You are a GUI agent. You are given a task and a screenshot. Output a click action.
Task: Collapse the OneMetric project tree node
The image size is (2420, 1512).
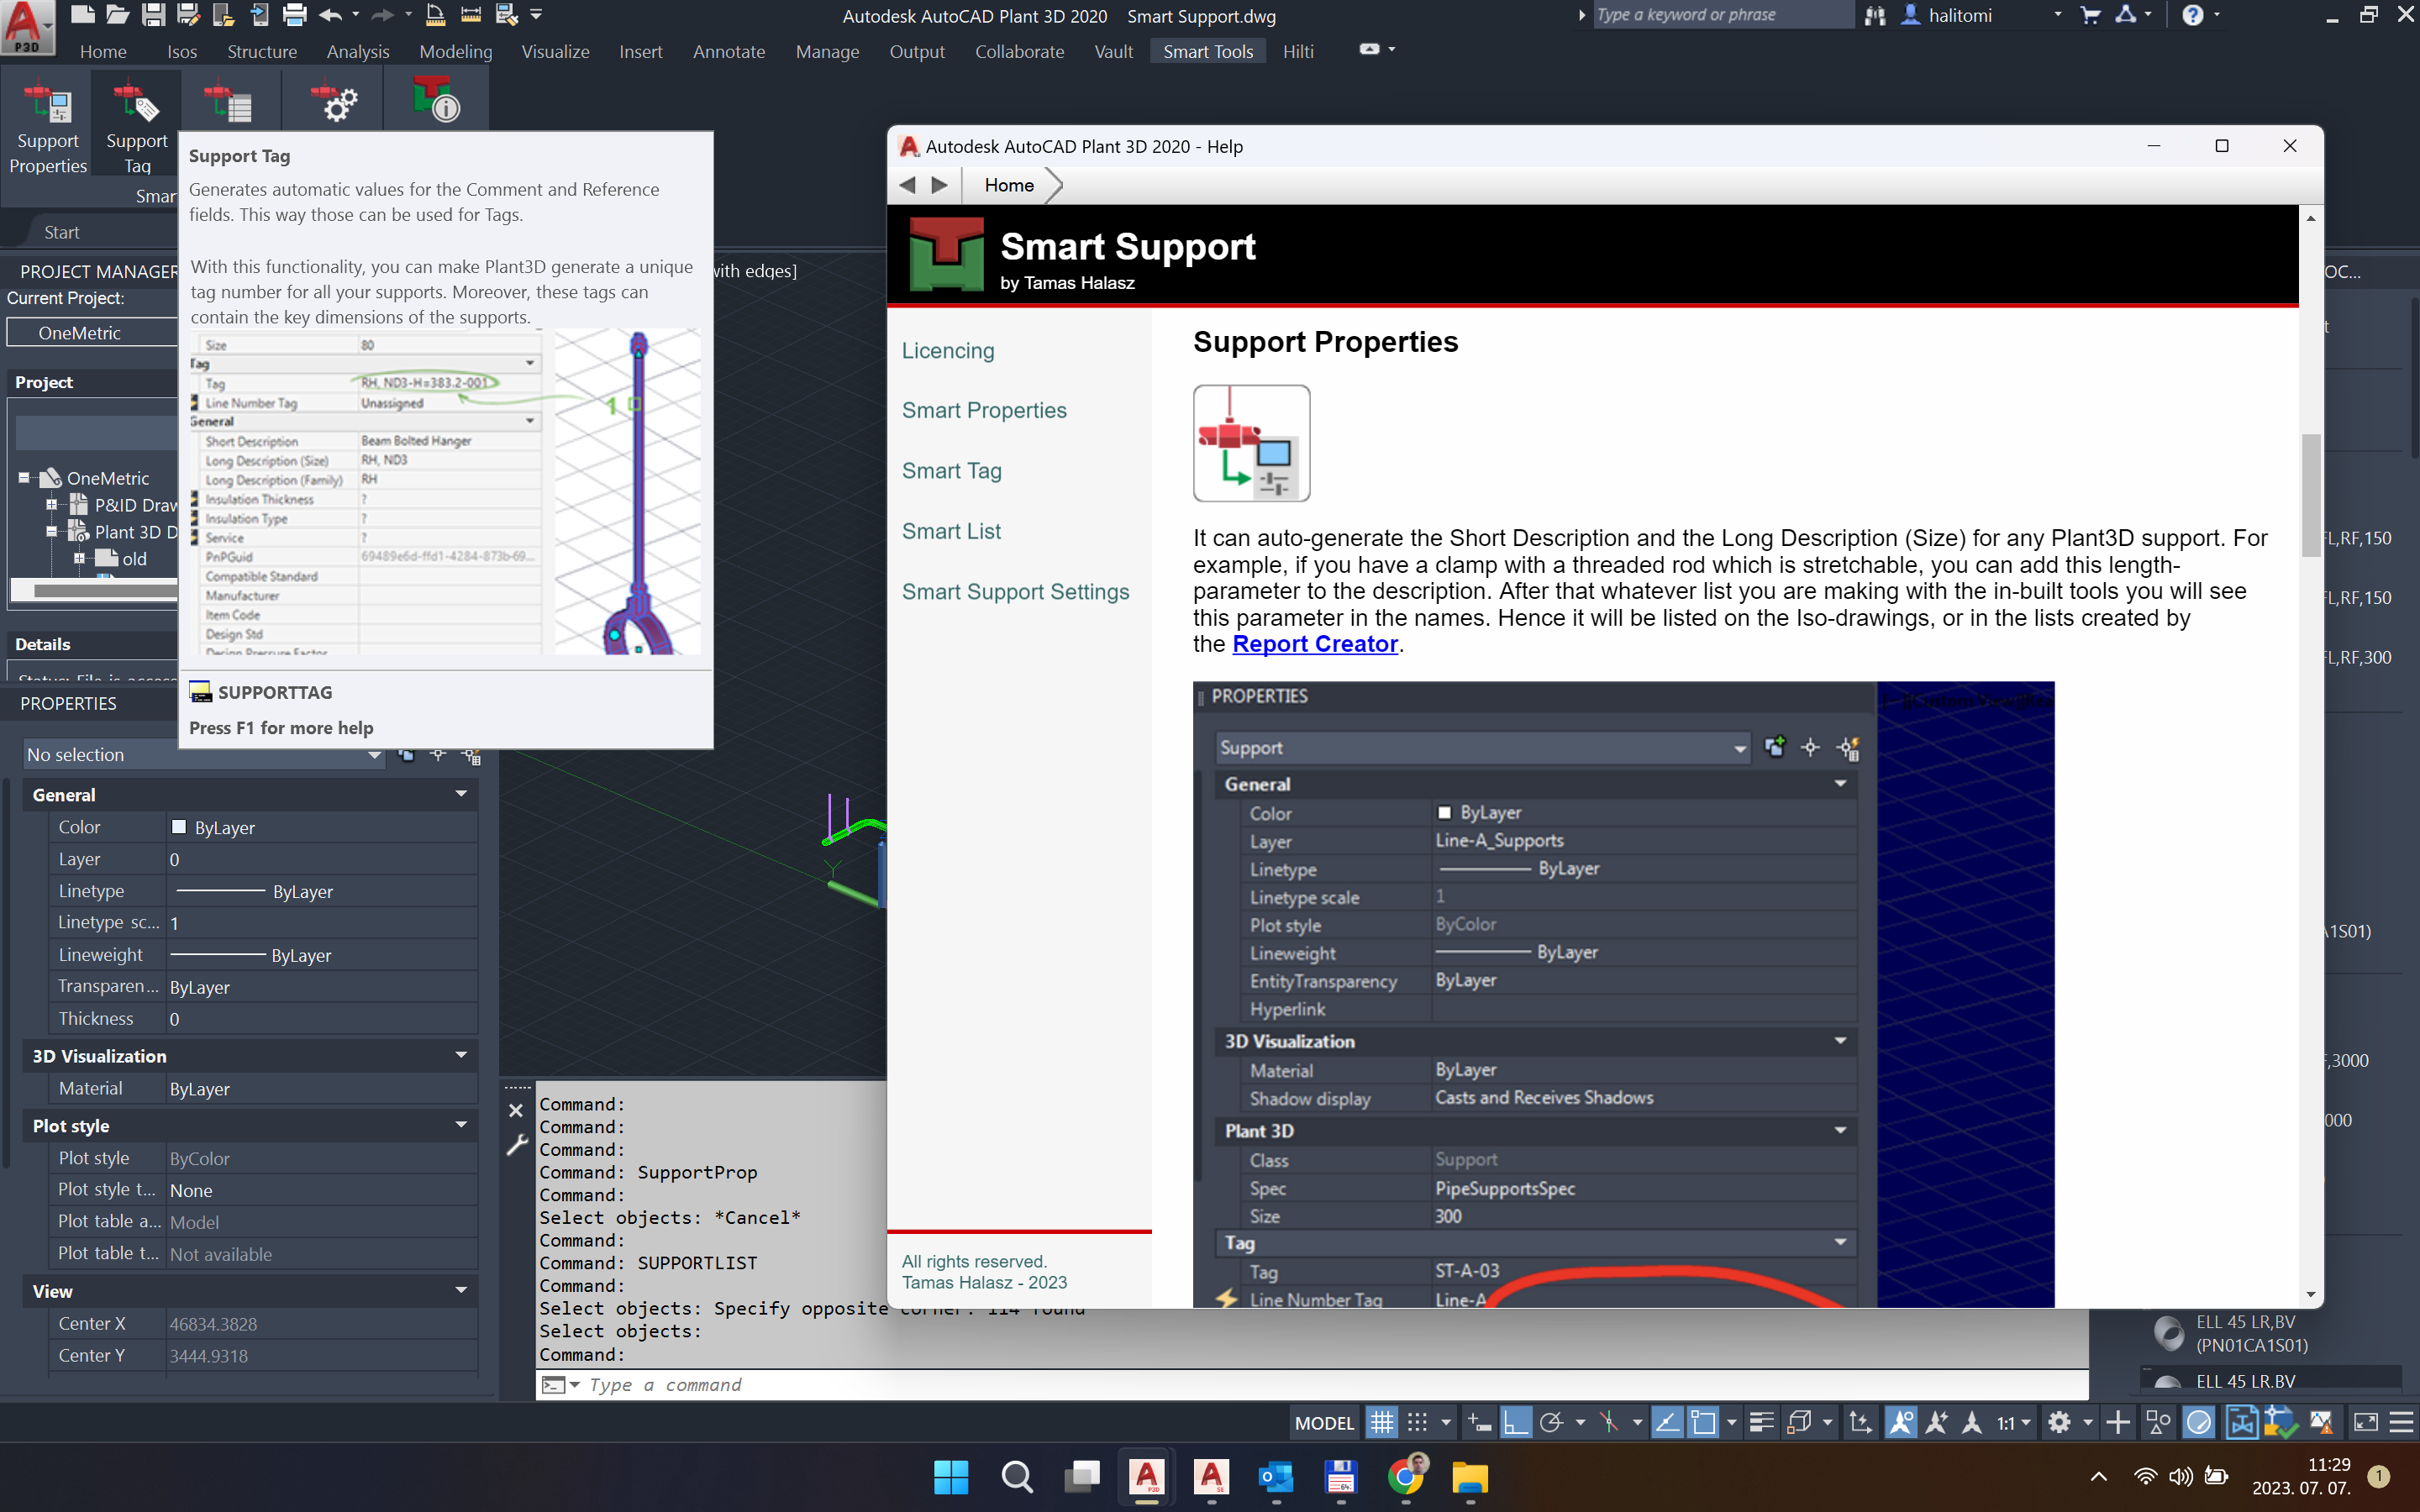24,478
